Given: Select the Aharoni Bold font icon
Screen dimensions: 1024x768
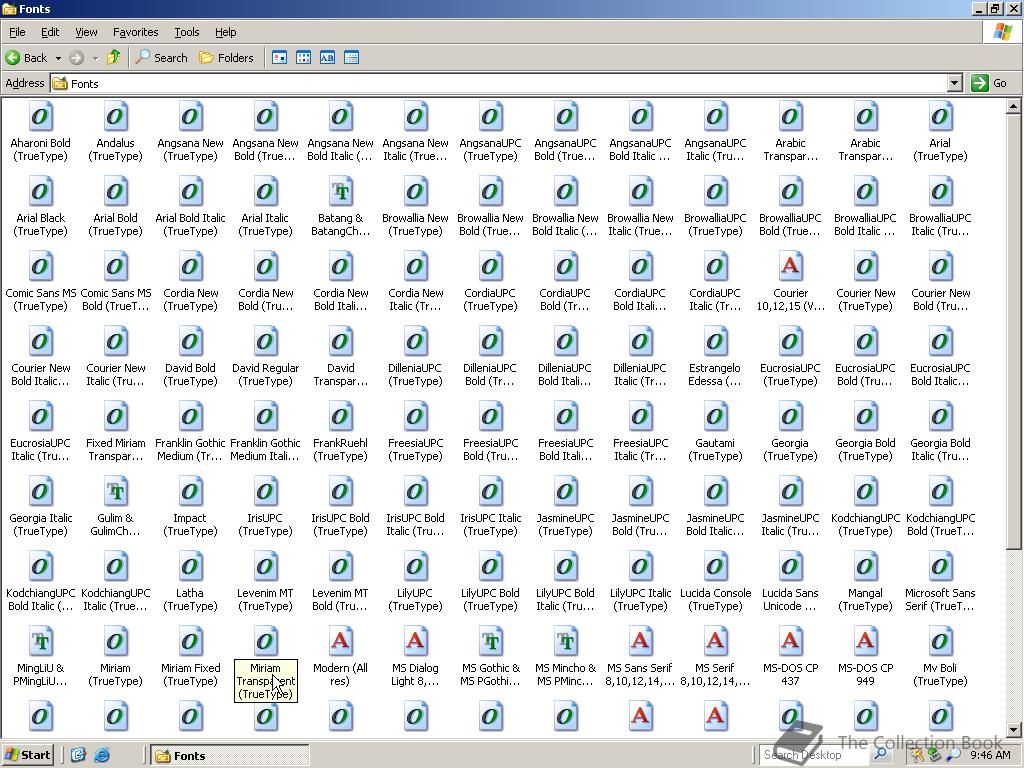Looking at the screenshot, I should coord(40,118).
